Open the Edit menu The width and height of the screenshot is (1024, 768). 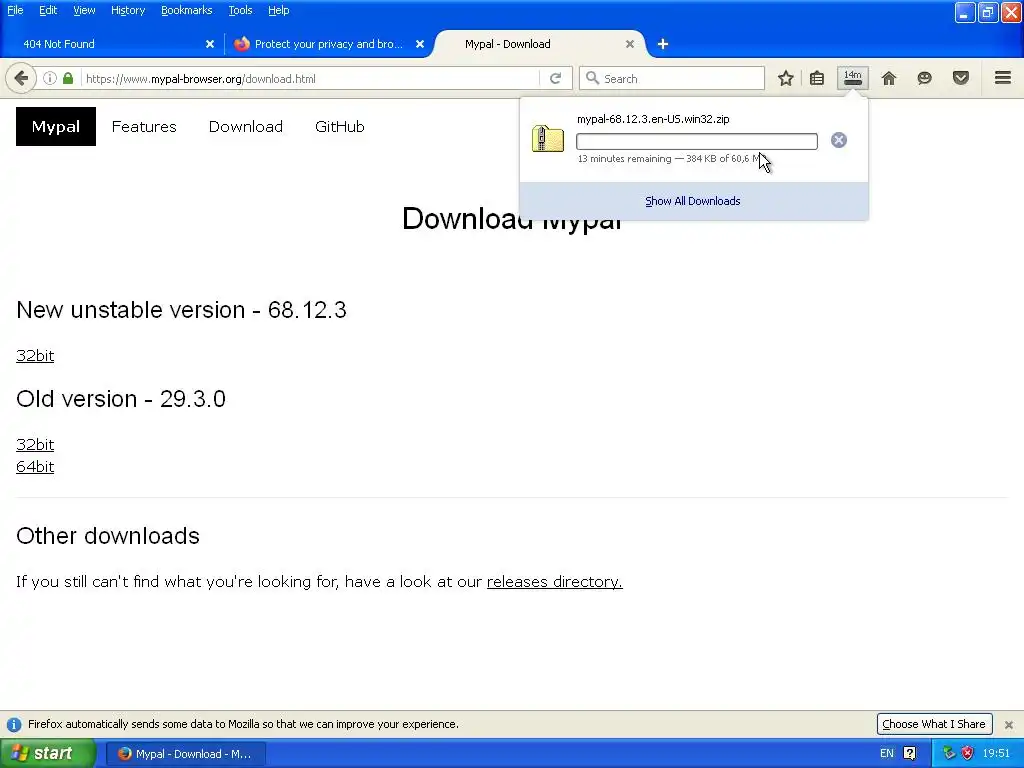click(x=48, y=10)
